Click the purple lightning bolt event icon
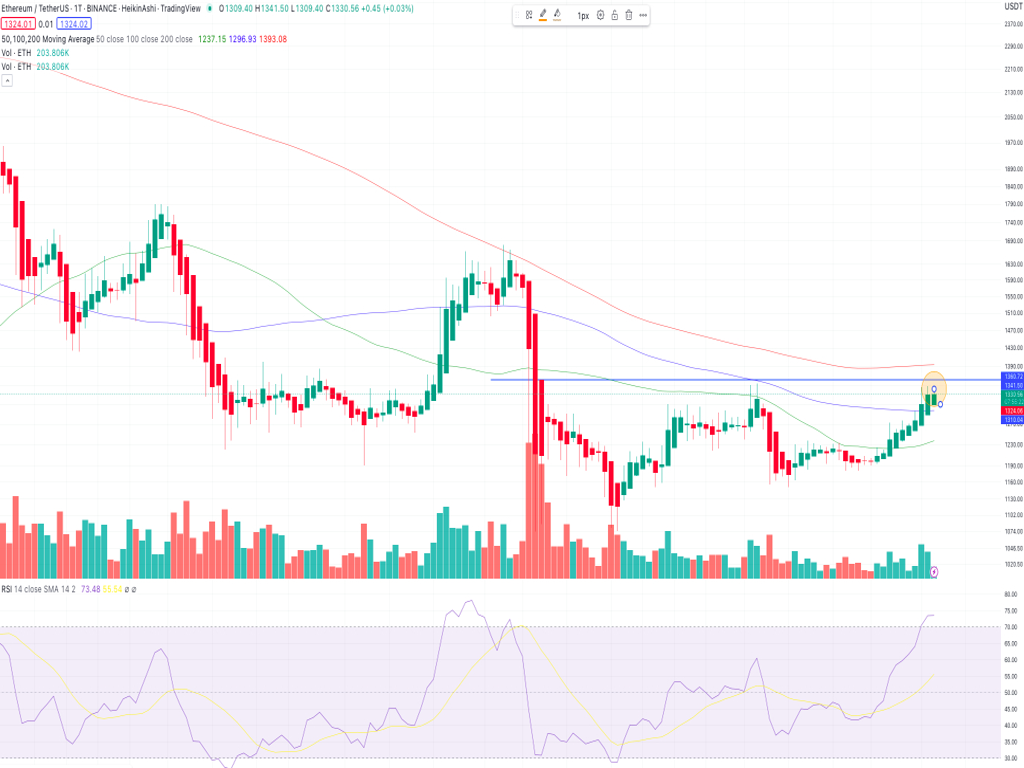The width and height of the screenshot is (1024, 768). point(934,571)
